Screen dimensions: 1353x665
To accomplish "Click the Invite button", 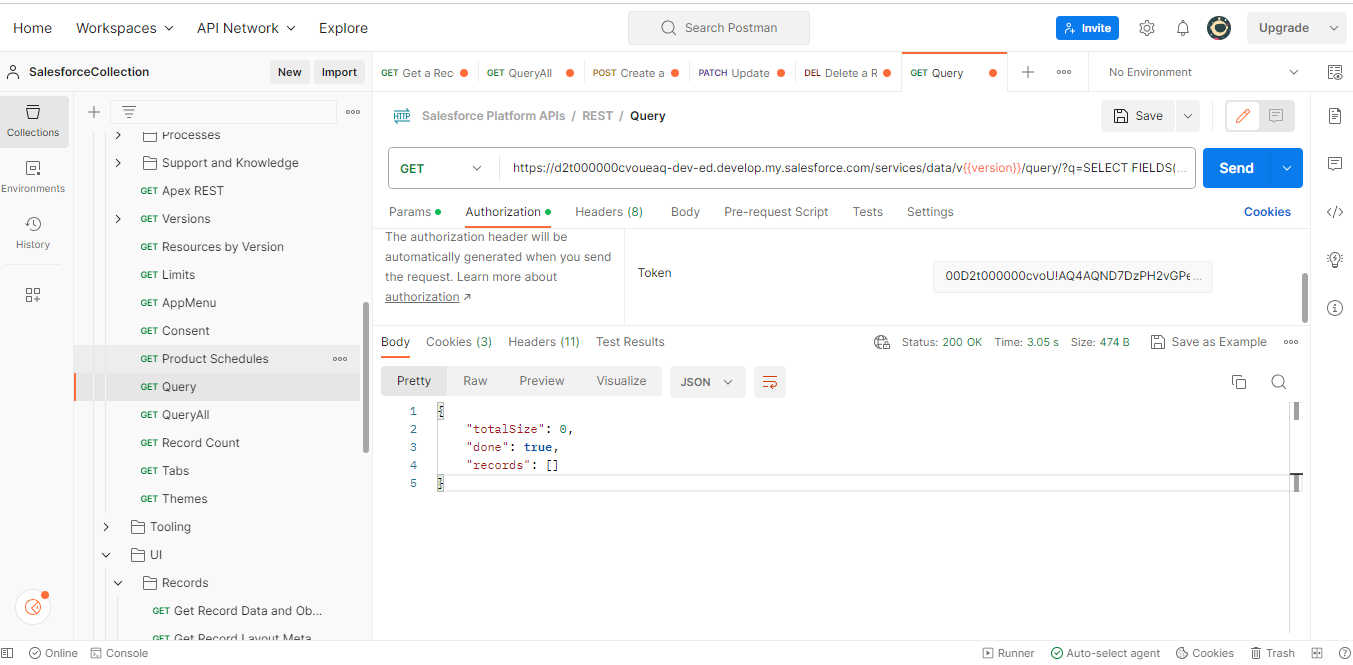I will 1087,28.
